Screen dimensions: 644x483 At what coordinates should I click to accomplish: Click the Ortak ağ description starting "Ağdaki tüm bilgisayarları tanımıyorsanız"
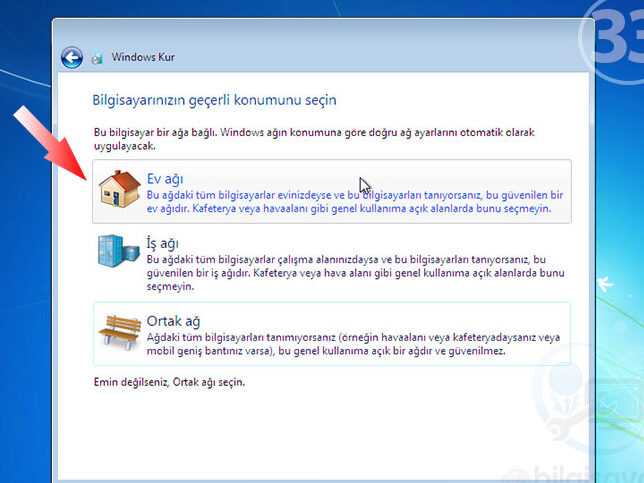pyautogui.click(x=353, y=344)
